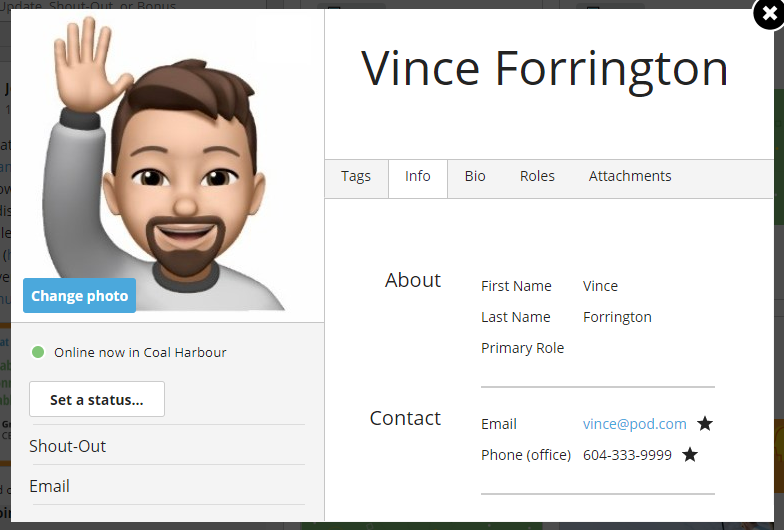Image resolution: width=784 pixels, height=530 pixels.
Task: Open the Bio tab
Action: pyautogui.click(x=475, y=177)
